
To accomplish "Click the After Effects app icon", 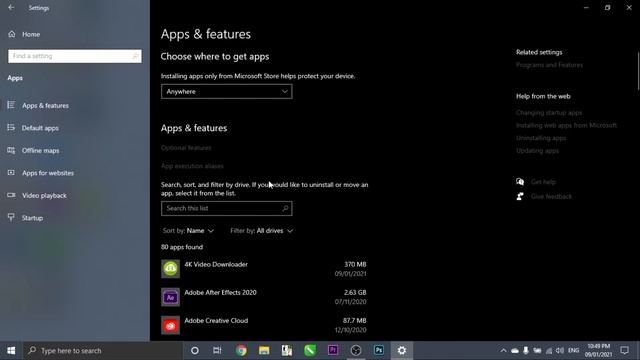I will 170,297.
